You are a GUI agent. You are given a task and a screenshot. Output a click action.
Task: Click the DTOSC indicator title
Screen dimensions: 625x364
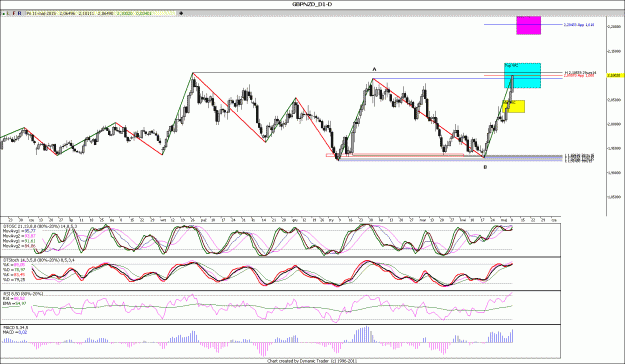click(40, 226)
